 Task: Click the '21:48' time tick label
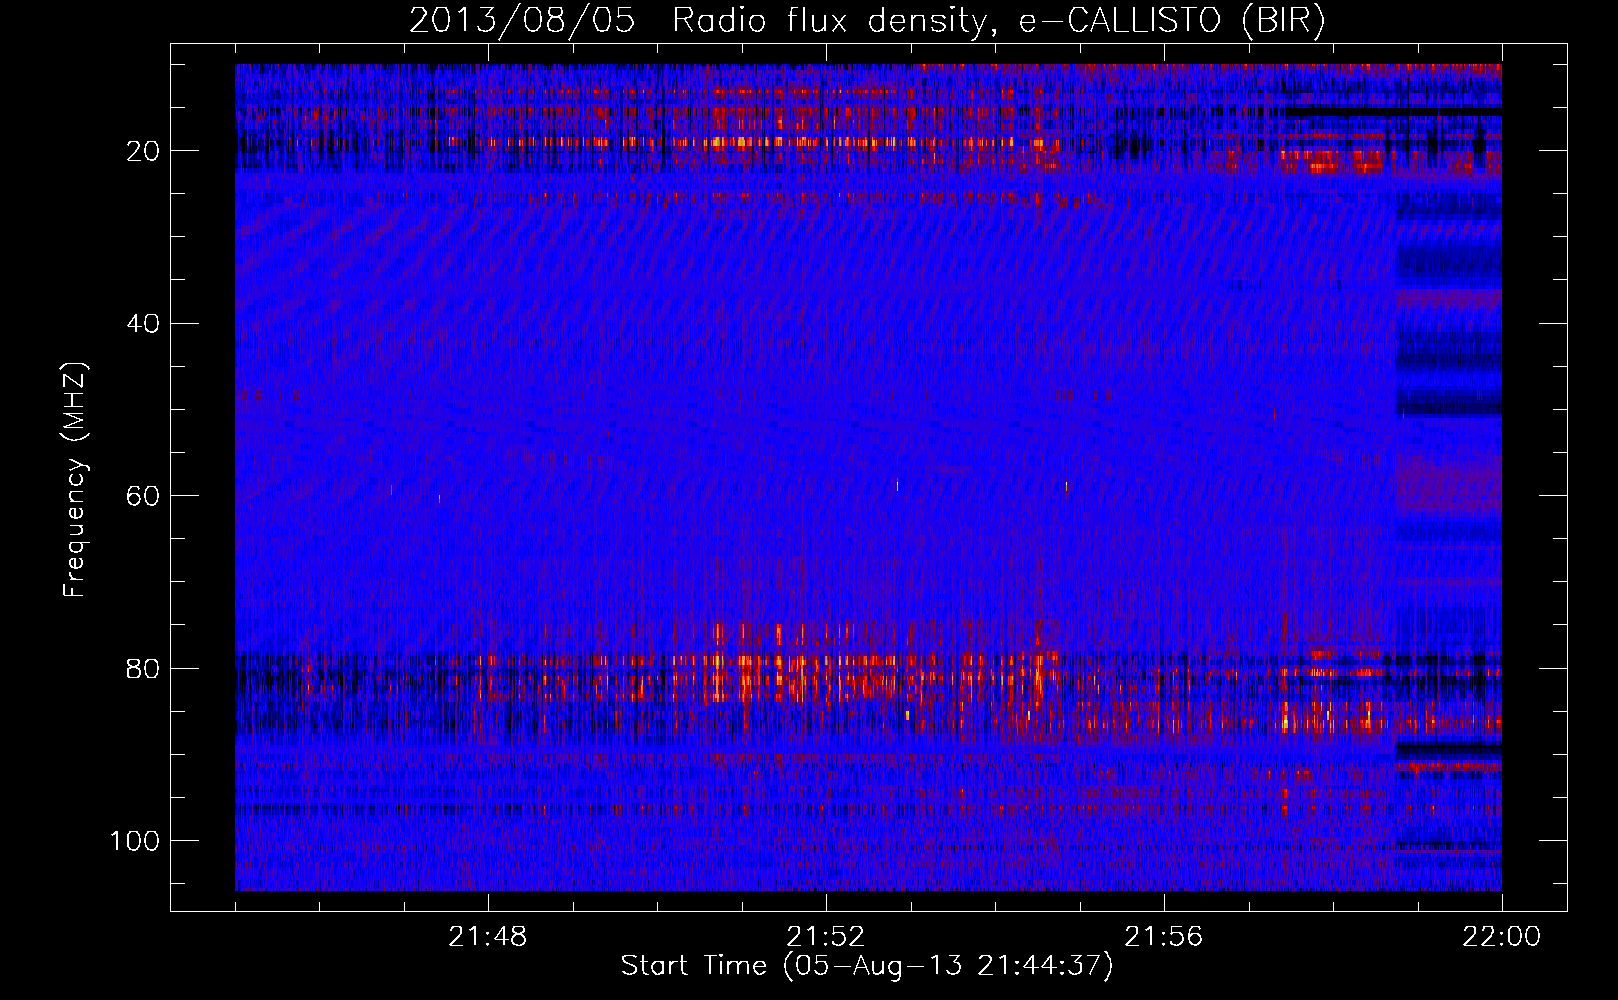pos(488,937)
